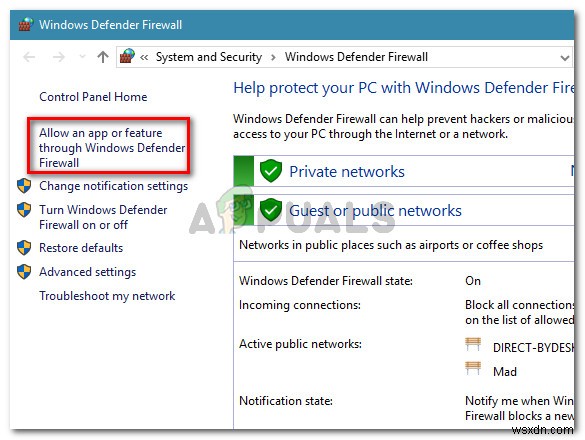Click the shield icon beside Change notification settings
585x440 pixels.
[x=24, y=185]
